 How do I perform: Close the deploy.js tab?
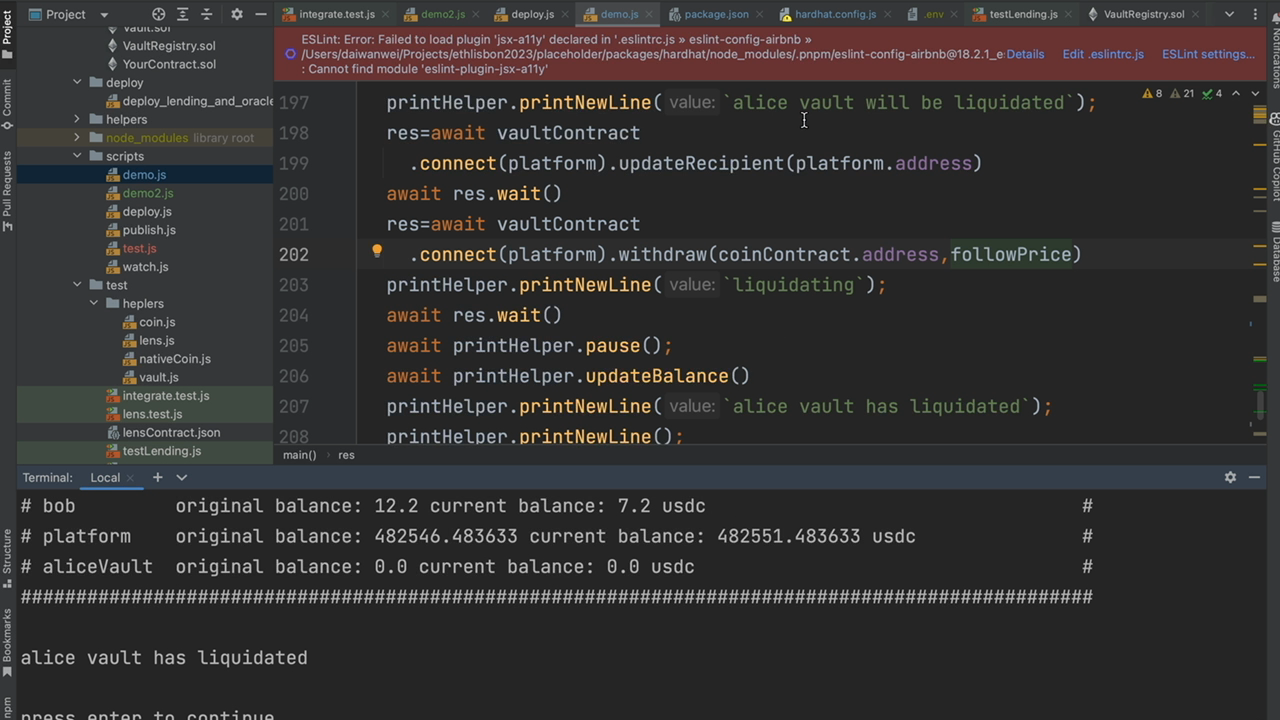pyautogui.click(x=567, y=15)
